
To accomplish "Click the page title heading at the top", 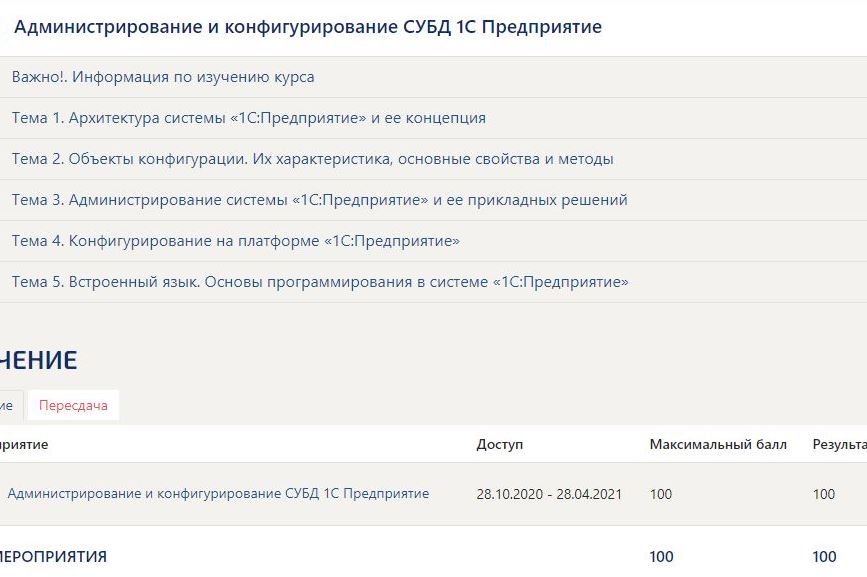I will click(x=308, y=27).
